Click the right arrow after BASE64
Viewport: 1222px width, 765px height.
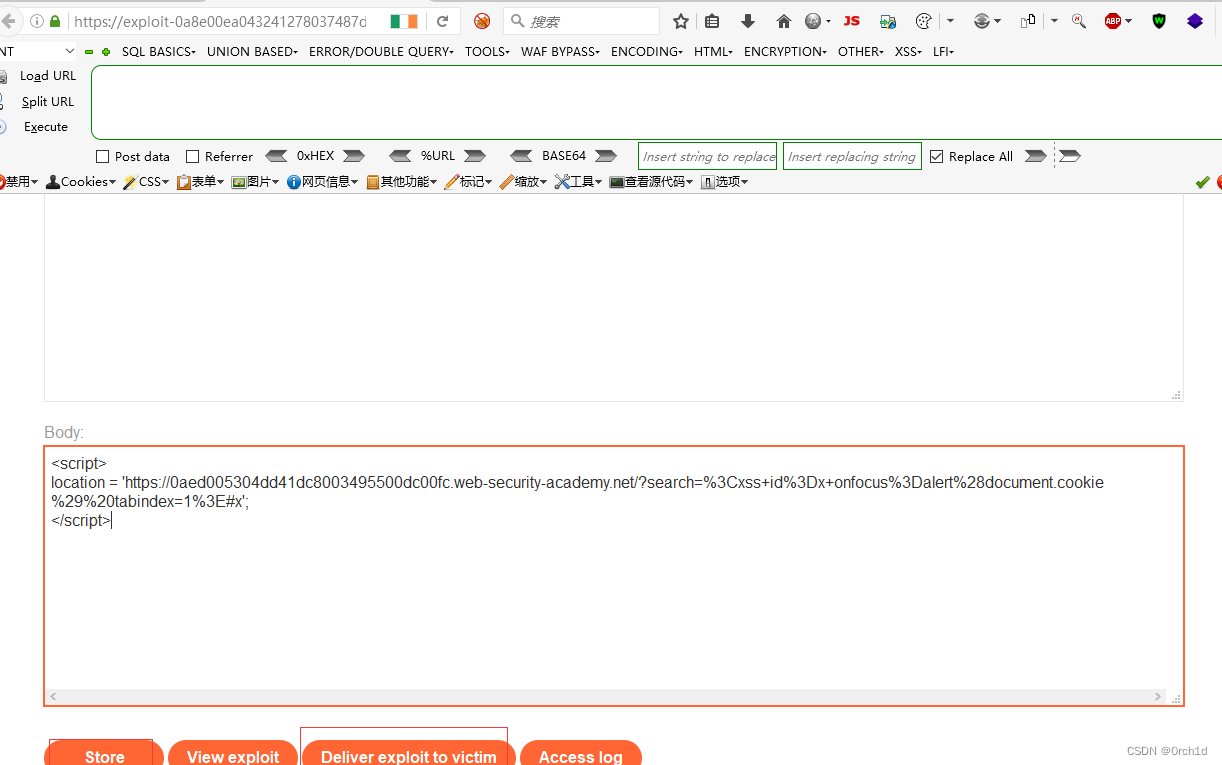click(x=605, y=156)
